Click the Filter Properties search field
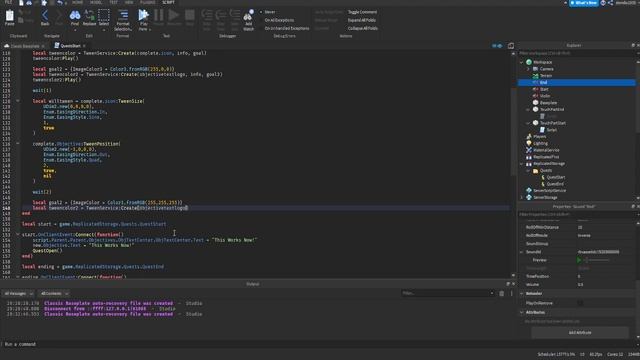 pos(576,214)
